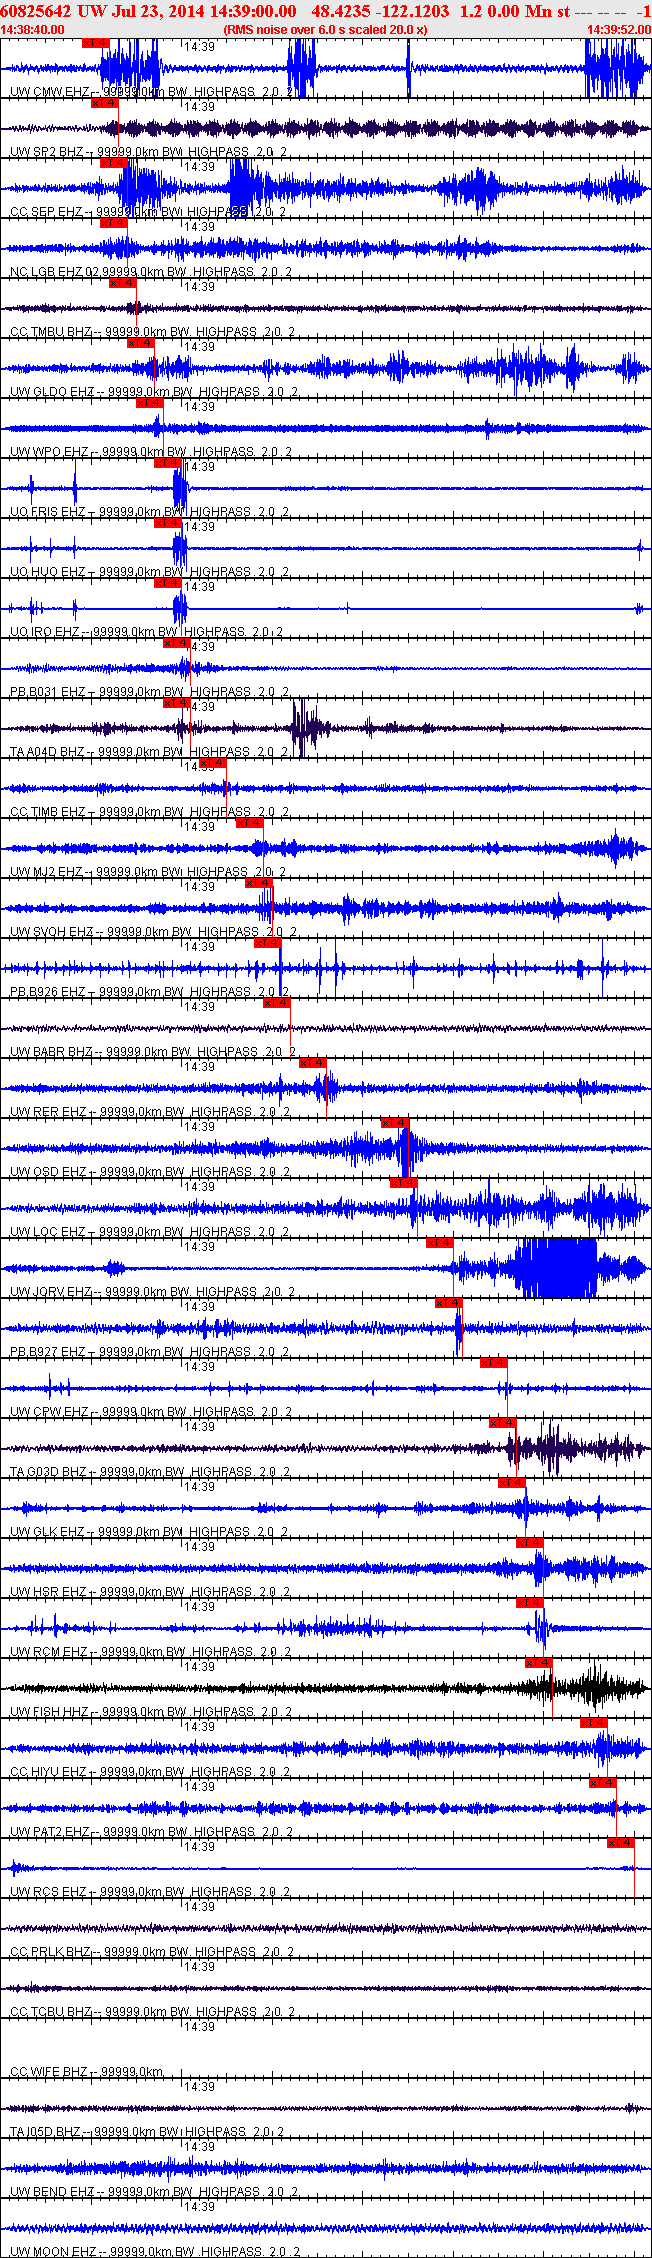This screenshot has height=2258, width=652.
Task: Select the 'TA J05D BHZ' station label
Action: click(x=46, y=2132)
